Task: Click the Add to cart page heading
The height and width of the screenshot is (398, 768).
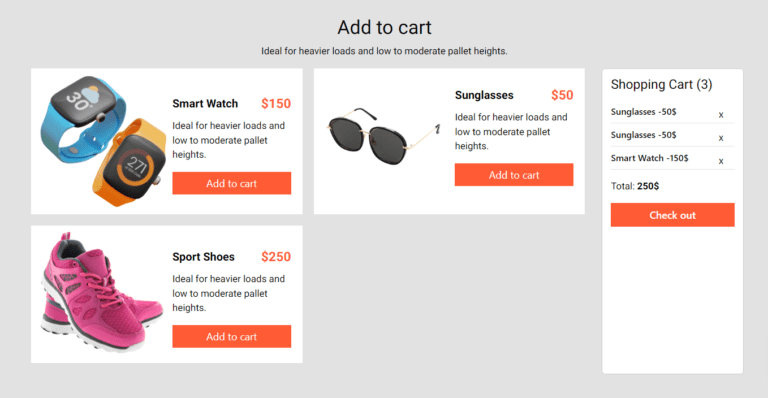Action: [384, 27]
